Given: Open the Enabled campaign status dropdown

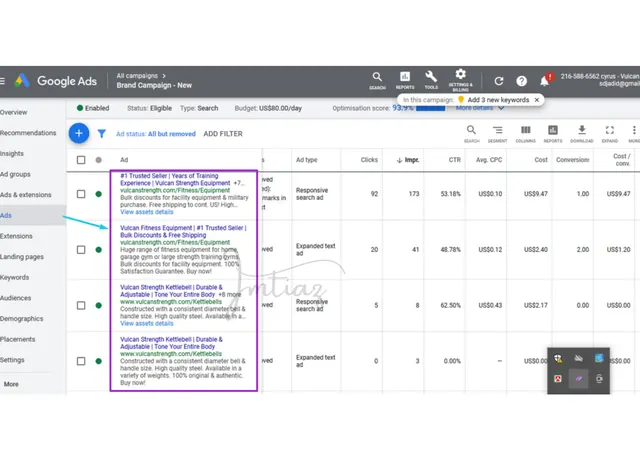Looking at the screenshot, I should (x=93, y=108).
